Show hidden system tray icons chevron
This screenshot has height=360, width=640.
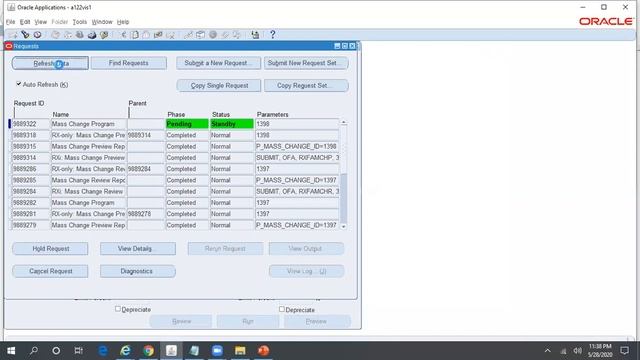pos(548,351)
